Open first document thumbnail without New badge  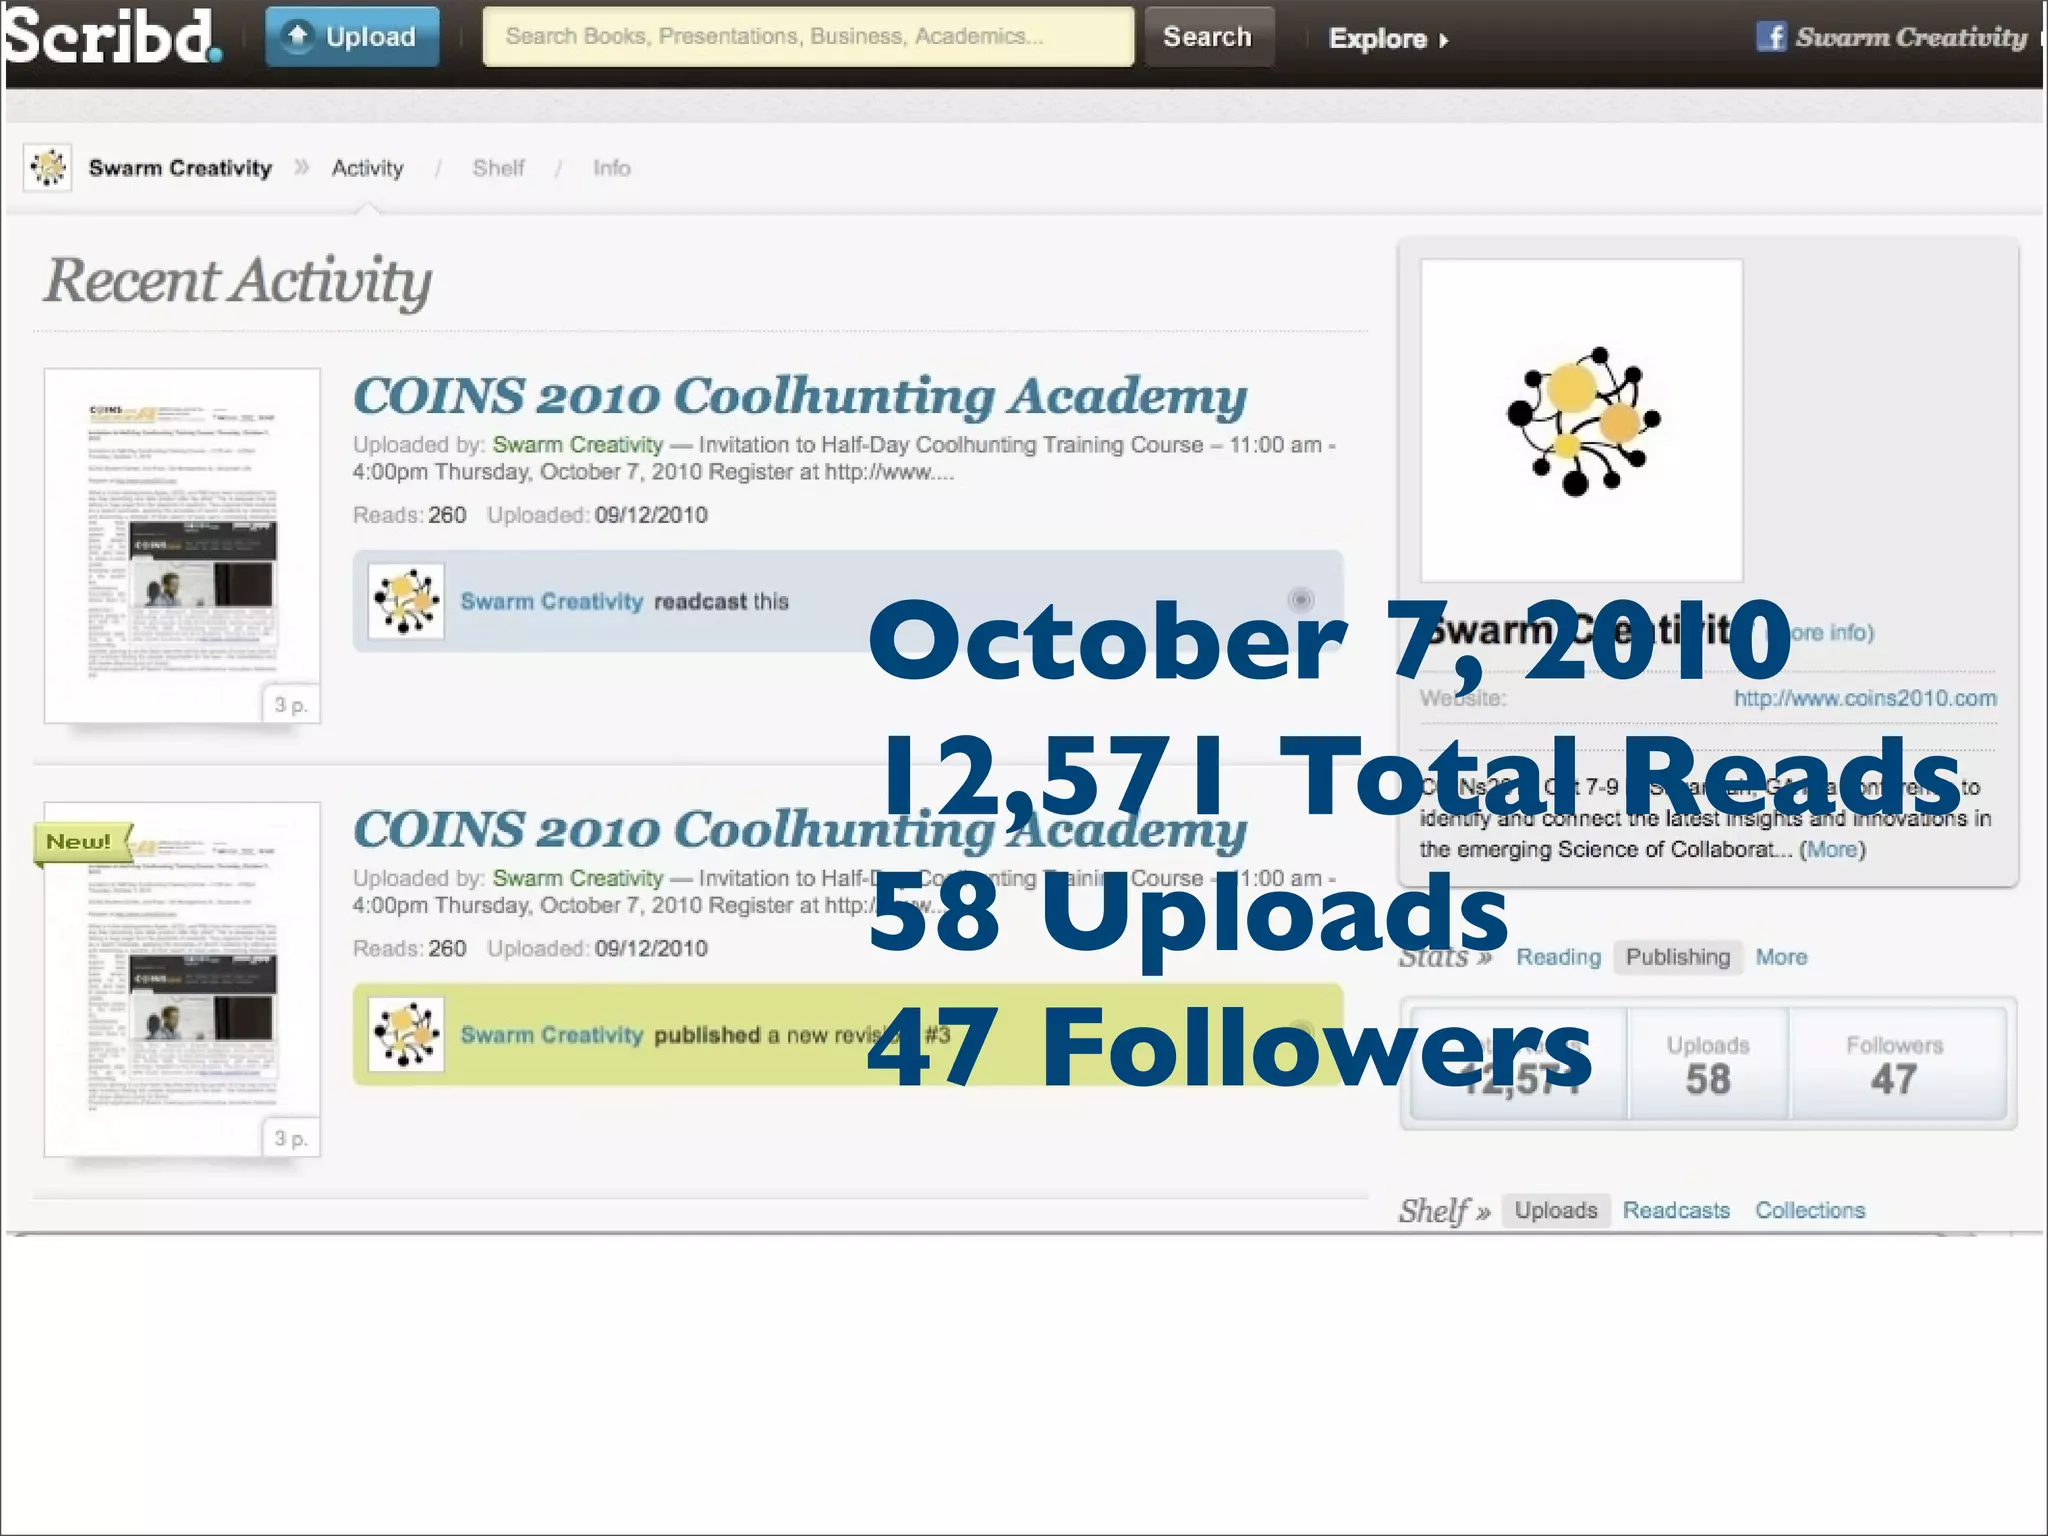(x=182, y=546)
